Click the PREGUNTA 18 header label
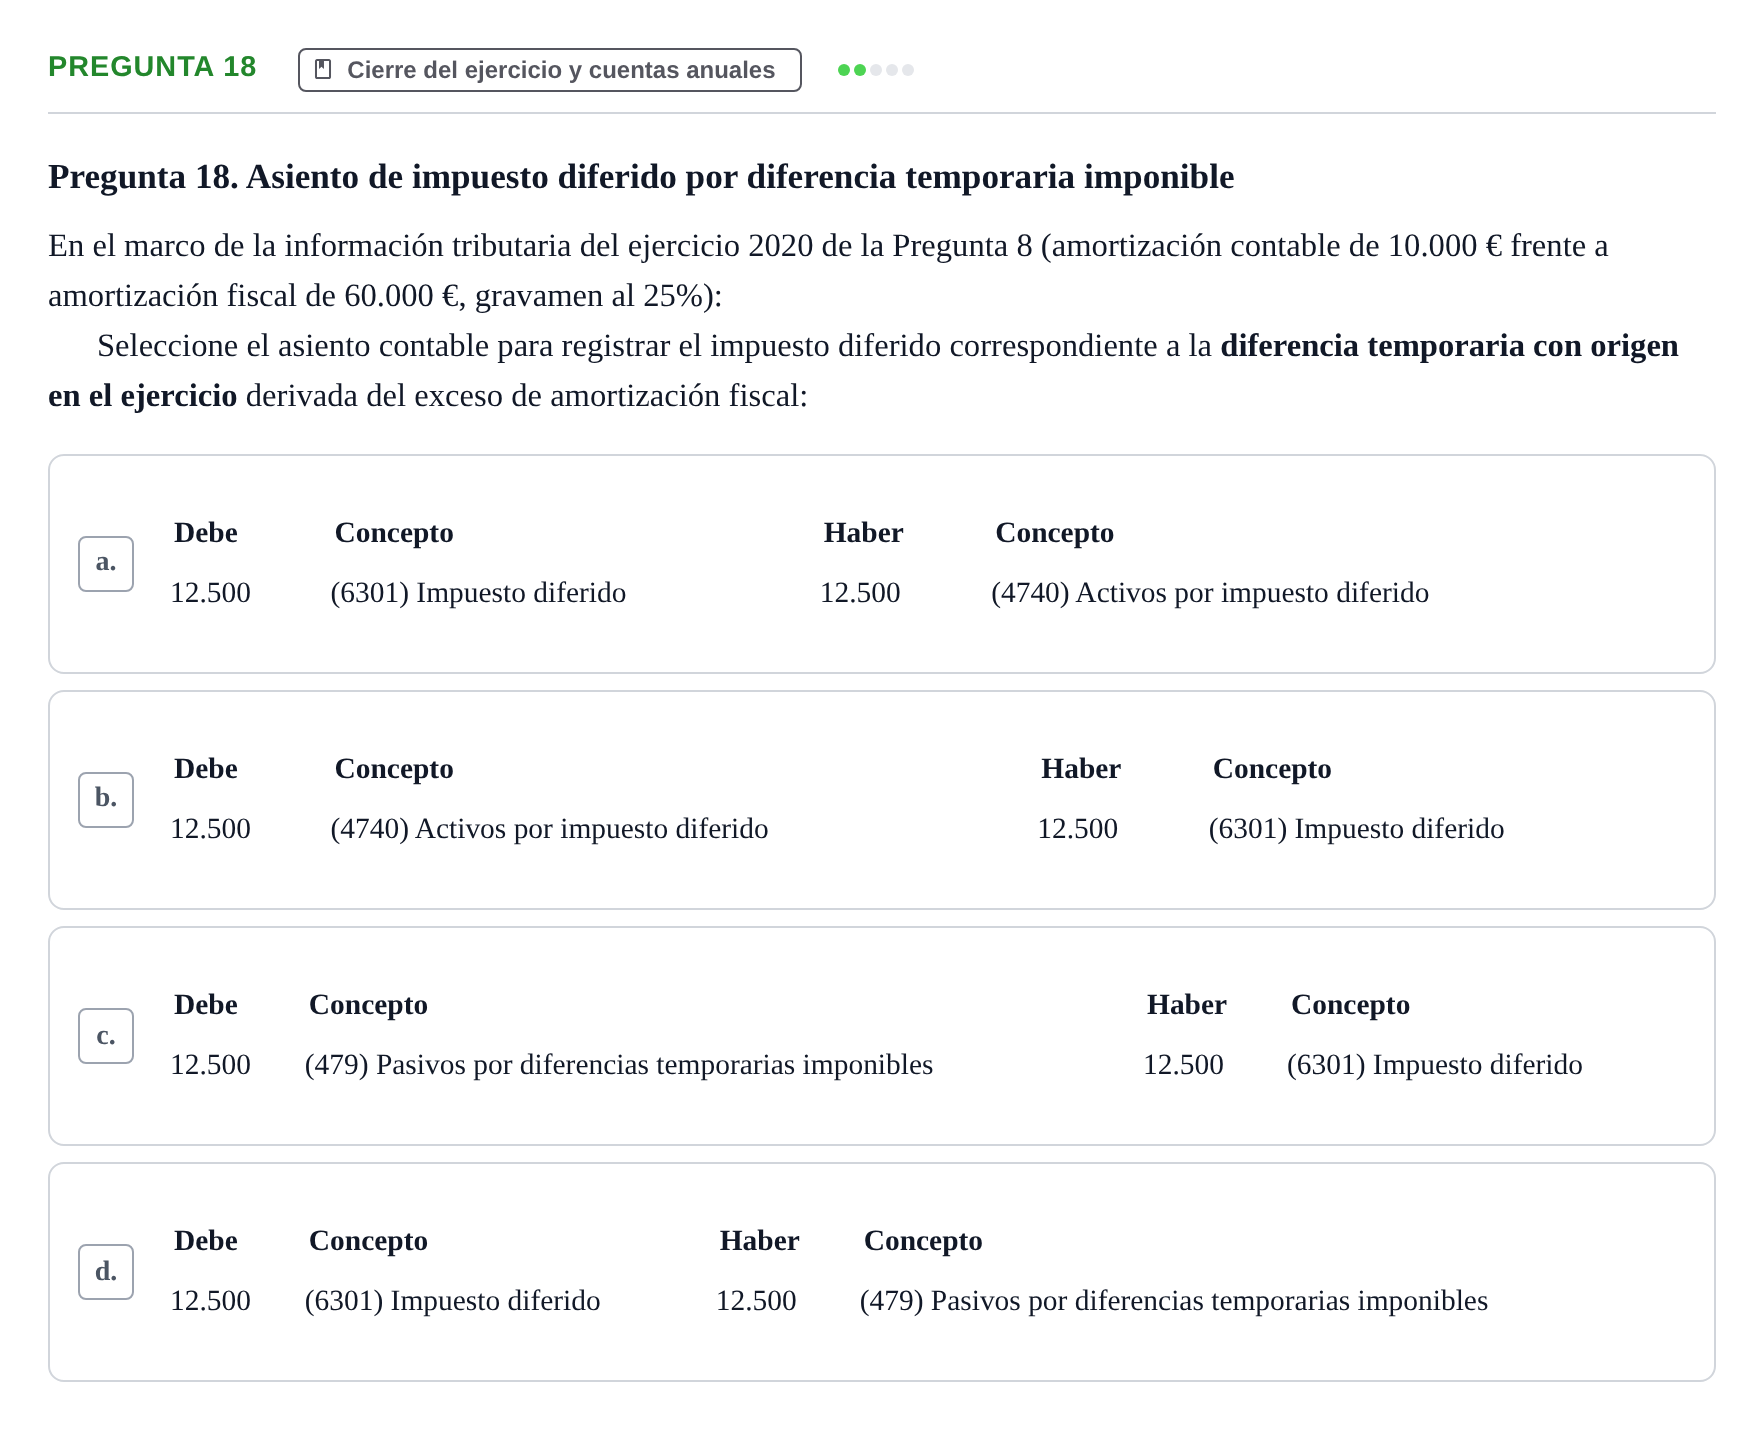Image resolution: width=1764 pixels, height=1432 pixels. [152, 67]
